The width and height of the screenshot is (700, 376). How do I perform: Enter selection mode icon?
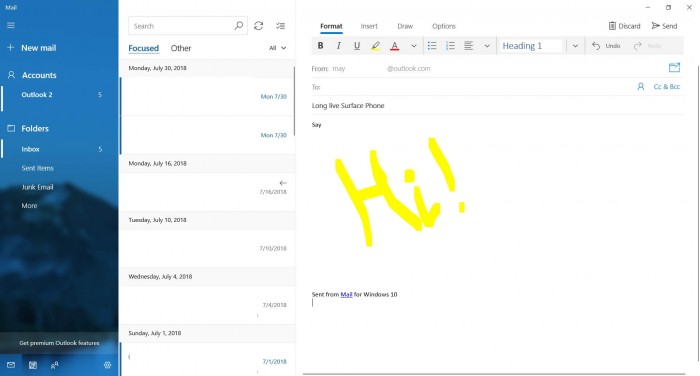click(x=280, y=26)
